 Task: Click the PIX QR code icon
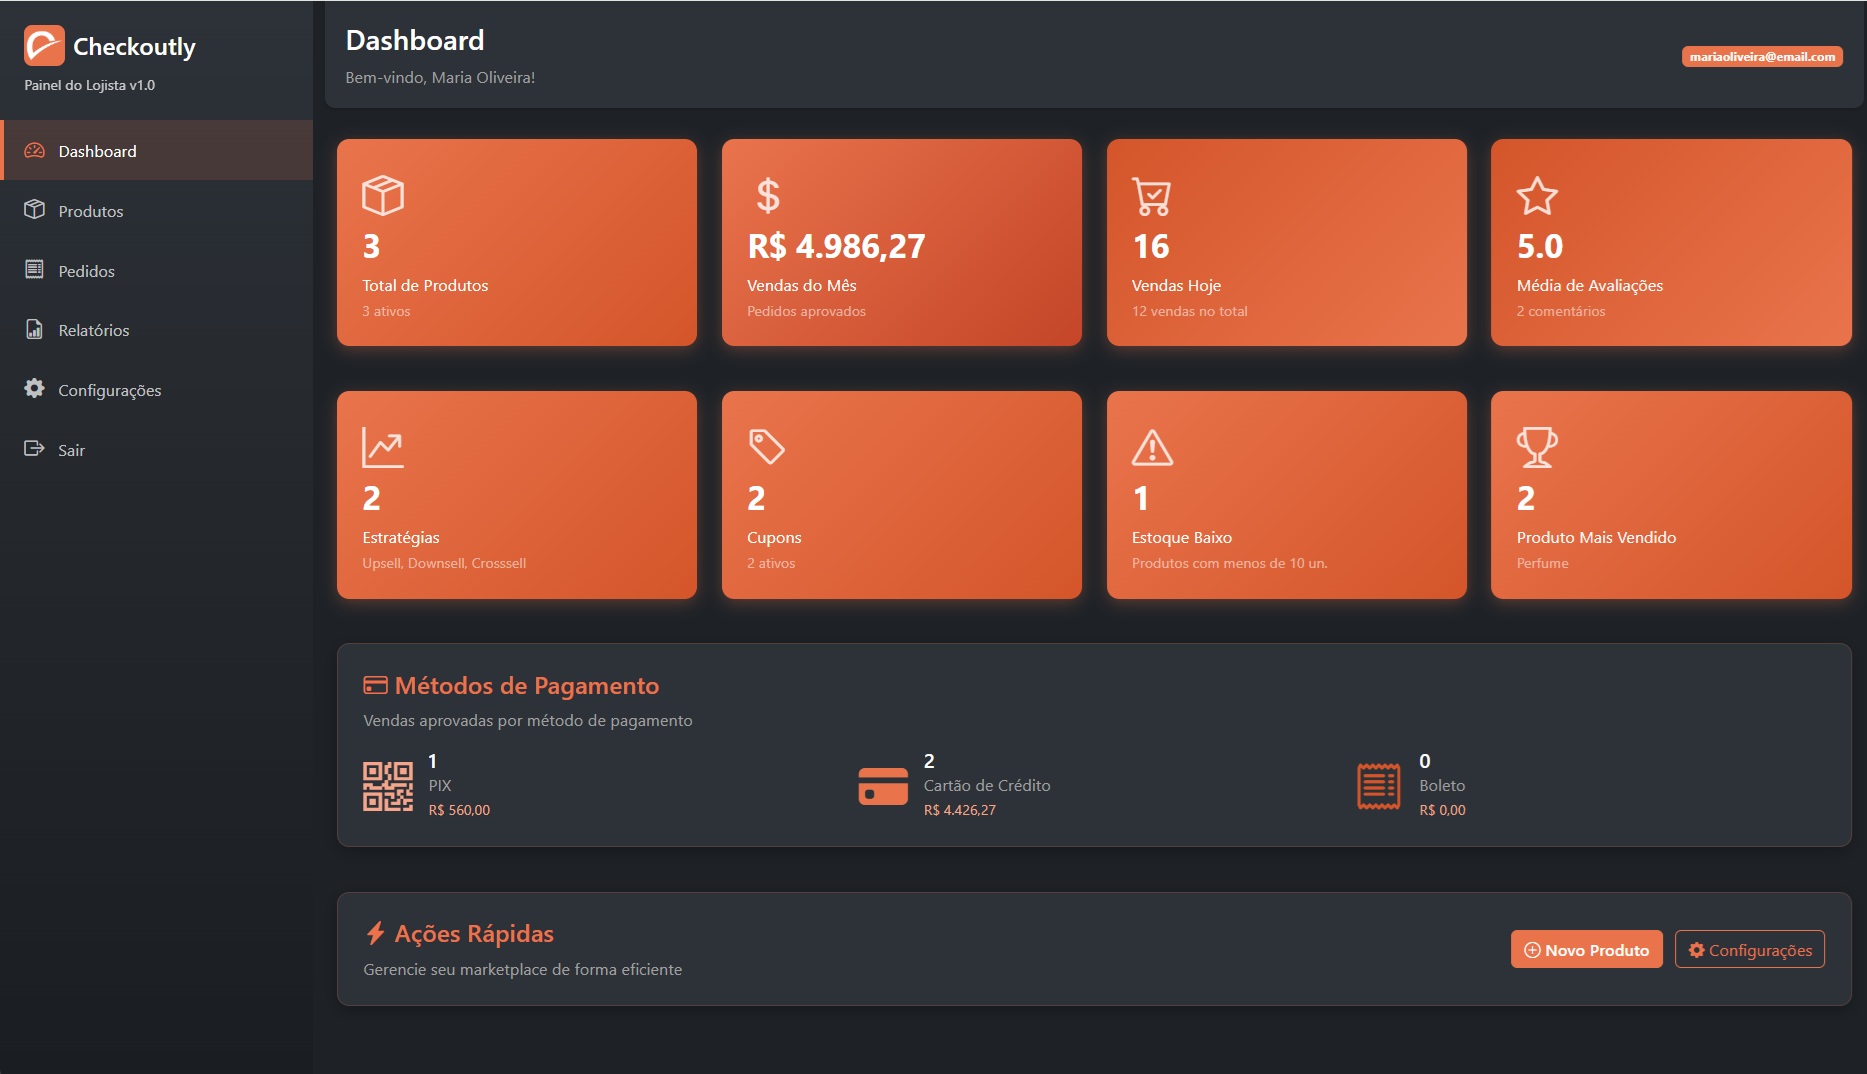(x=387, y=786)
